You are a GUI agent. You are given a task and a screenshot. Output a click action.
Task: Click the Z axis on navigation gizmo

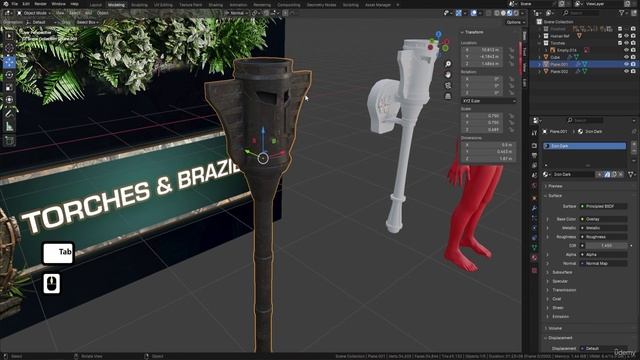438,35
